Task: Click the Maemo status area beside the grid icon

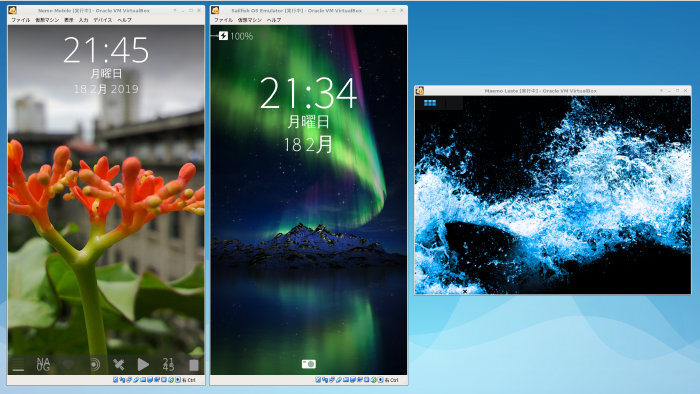Action: click(x=454, y=103)
